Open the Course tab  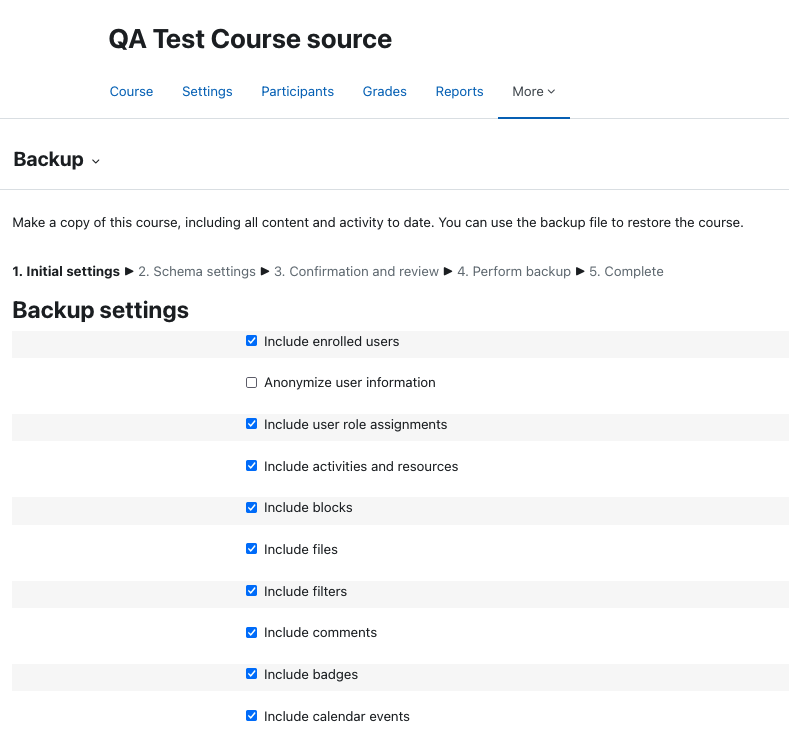click(131, 92)
